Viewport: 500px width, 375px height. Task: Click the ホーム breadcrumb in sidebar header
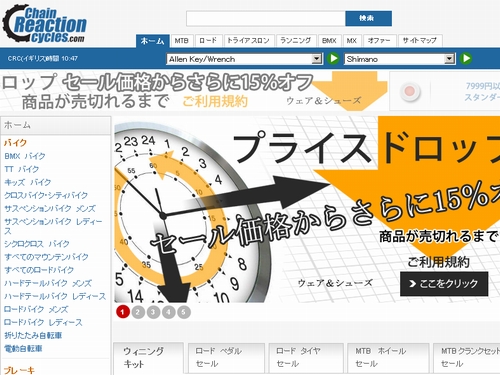click(17, 125)
